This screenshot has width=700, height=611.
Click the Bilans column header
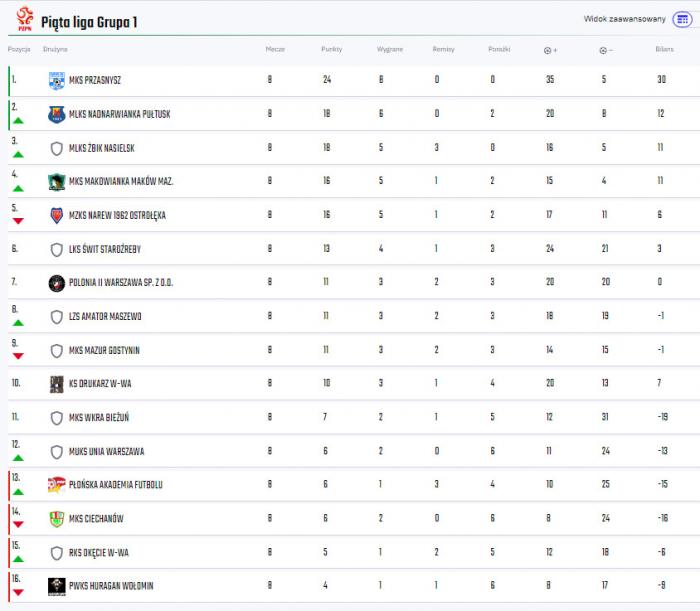pyautogui.click(x=664, y=49)
